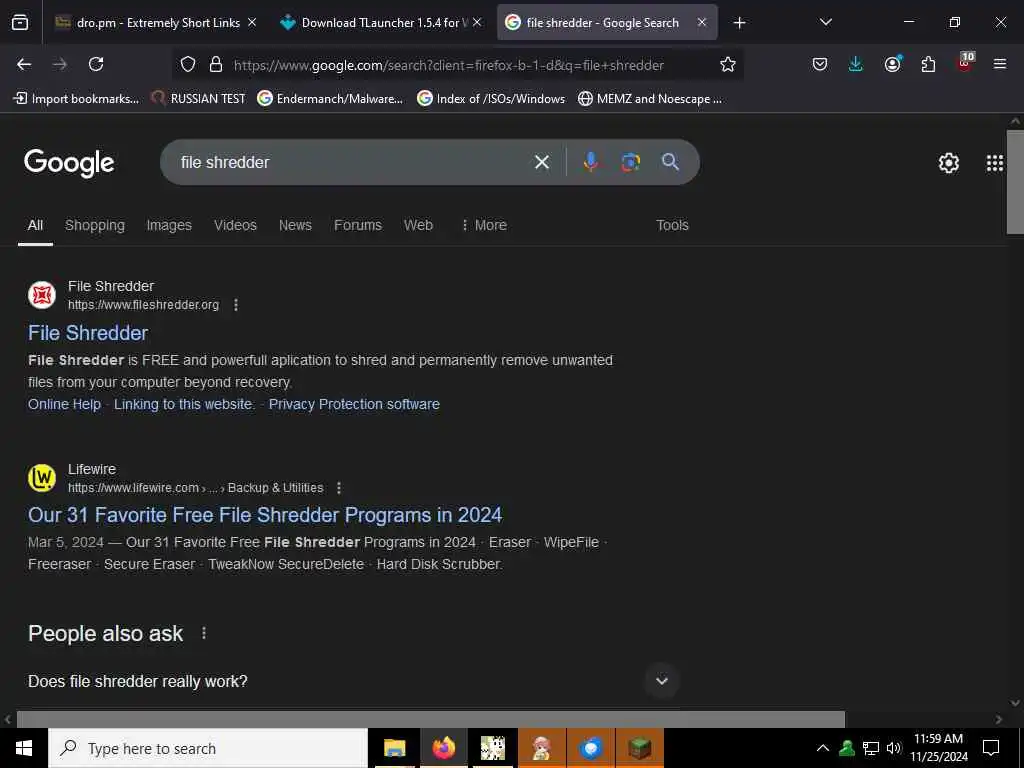Go to Google home via logo
The image size is (1024, 768).
tap(69, 163)
